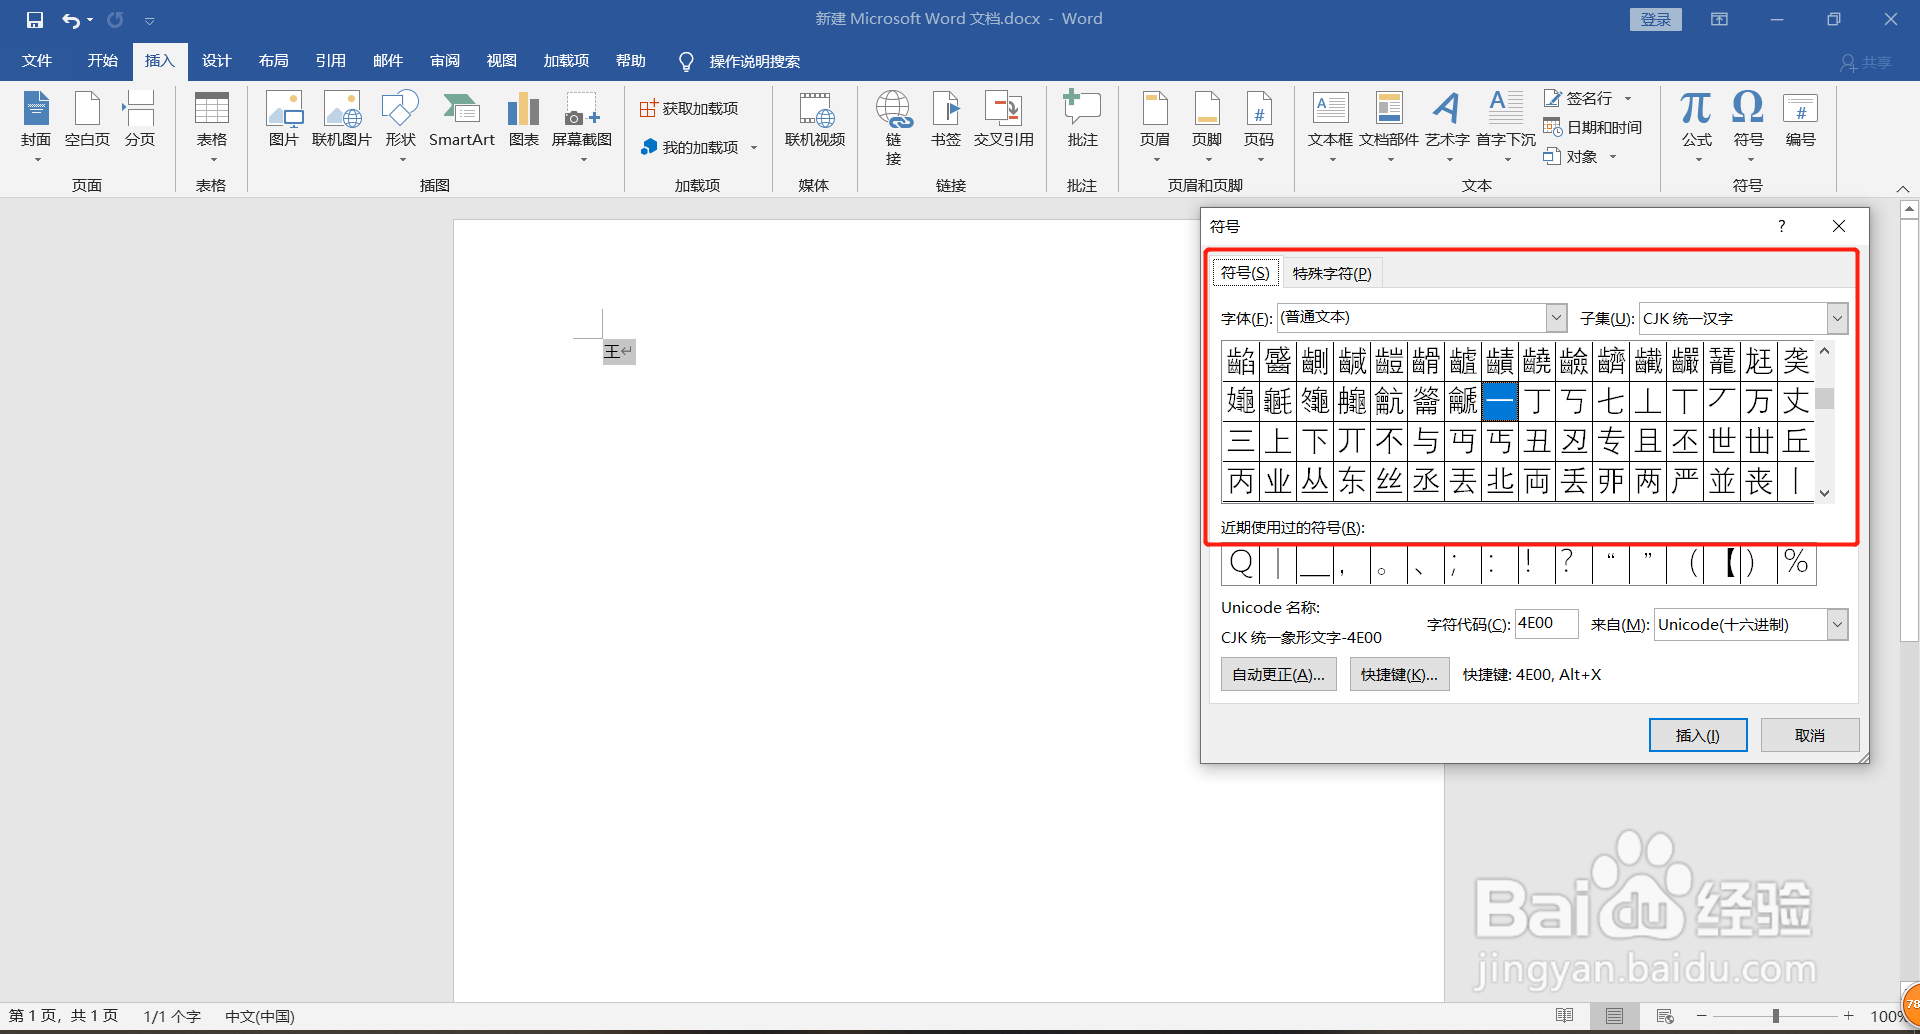Open Ribbon Display Options

1719,19
